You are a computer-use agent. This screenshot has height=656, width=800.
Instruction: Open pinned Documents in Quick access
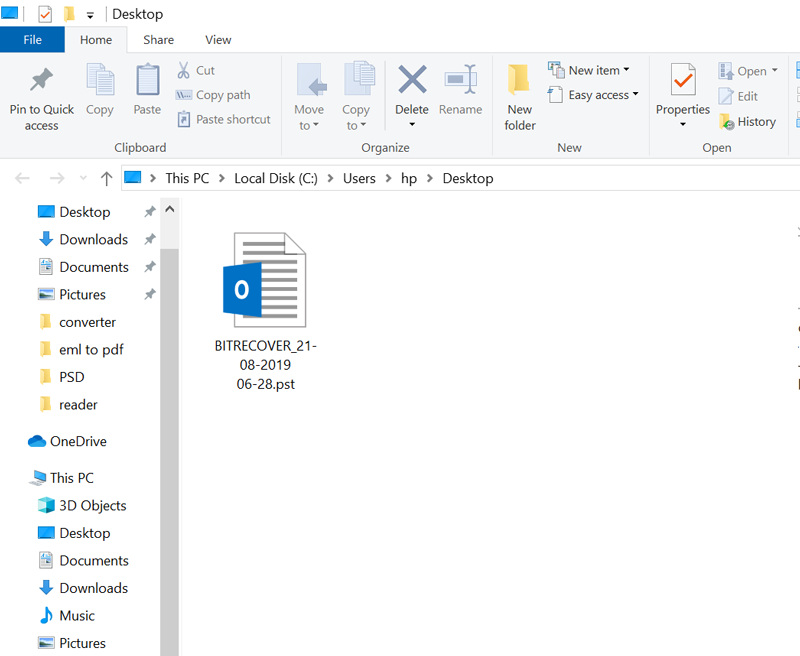[x=94, y=267]
